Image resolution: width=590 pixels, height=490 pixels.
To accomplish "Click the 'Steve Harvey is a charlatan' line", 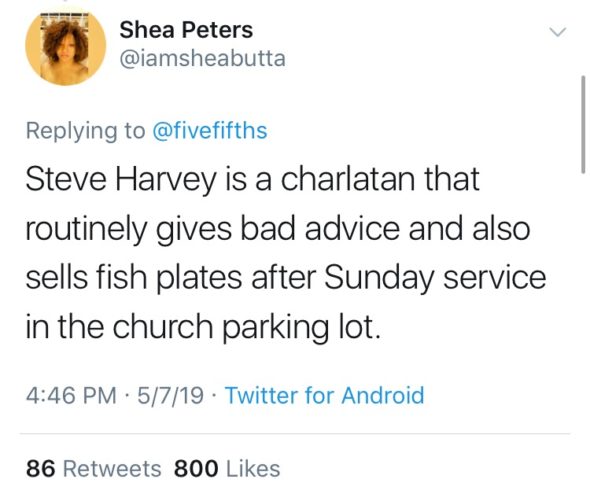I will pos(252,180).
